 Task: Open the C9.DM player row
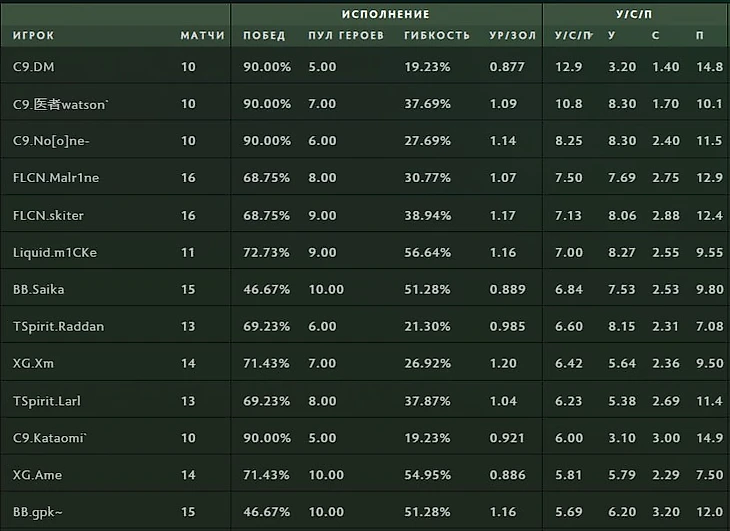pos(365,67)
